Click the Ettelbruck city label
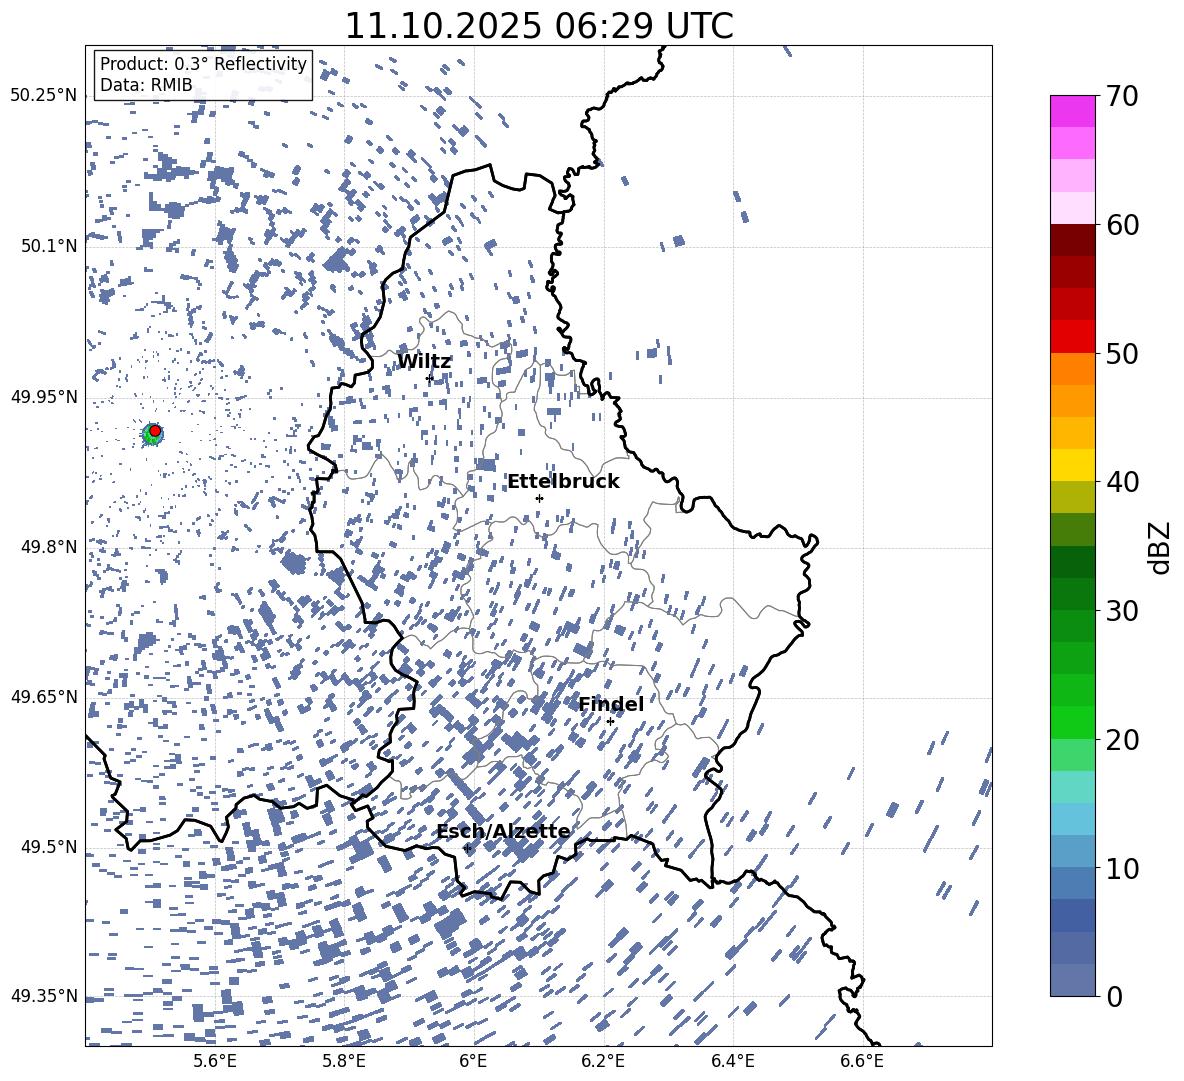The height and width of the screenshot is (1081, 1184). (x=563, y=481)
